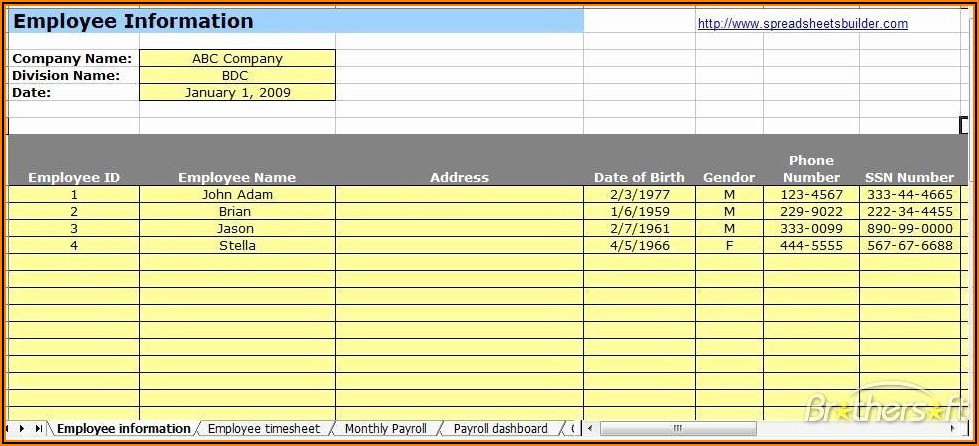Select Stella's gender cell showing F

pyautogui.click(x=729, y=246)
